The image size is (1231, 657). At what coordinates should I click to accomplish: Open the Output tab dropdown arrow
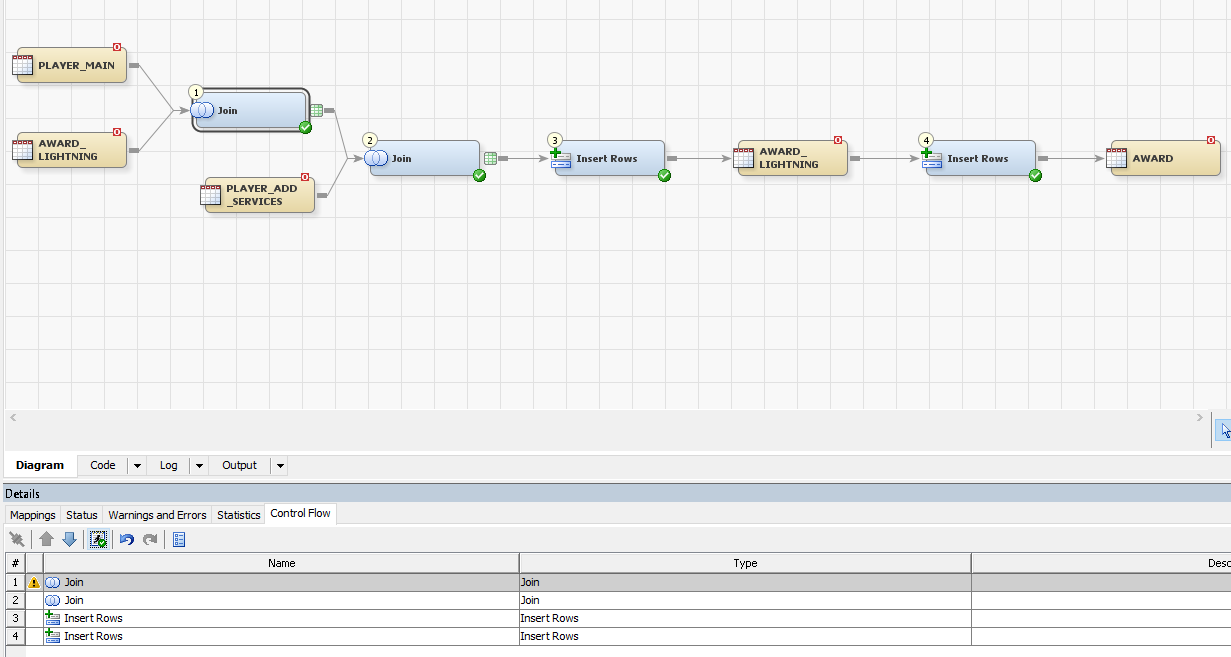pyautogui.click(x=280, y=465)
